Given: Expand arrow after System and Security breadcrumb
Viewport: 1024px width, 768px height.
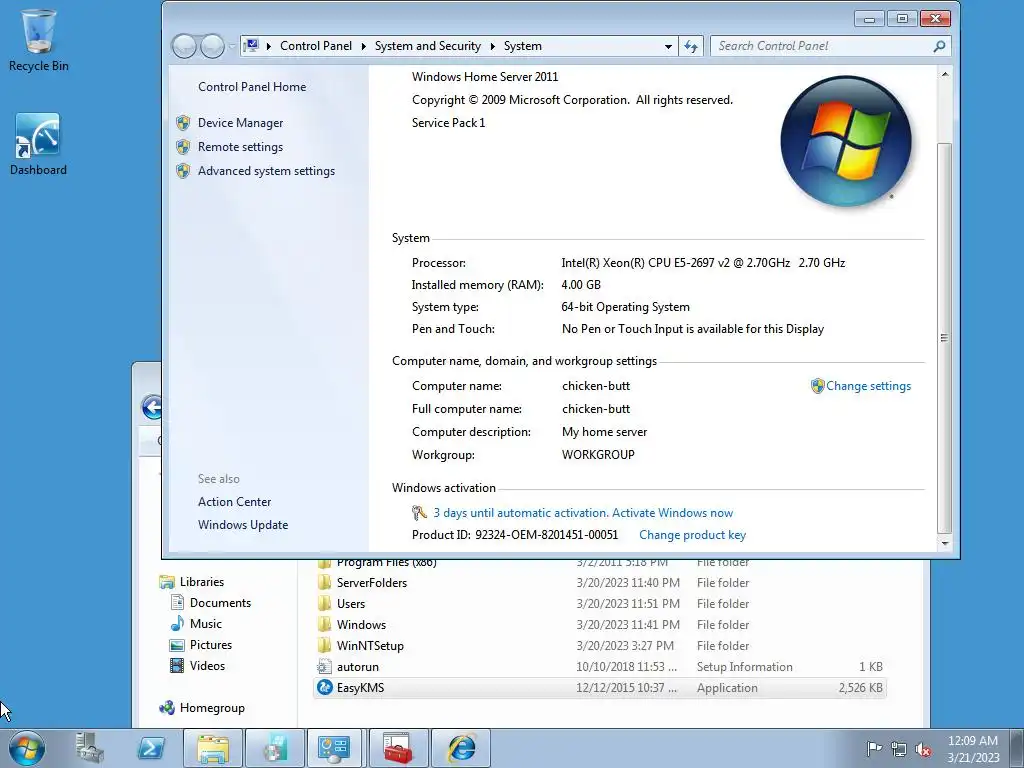Looking at the screenshot, I should (x=492, y=46).
